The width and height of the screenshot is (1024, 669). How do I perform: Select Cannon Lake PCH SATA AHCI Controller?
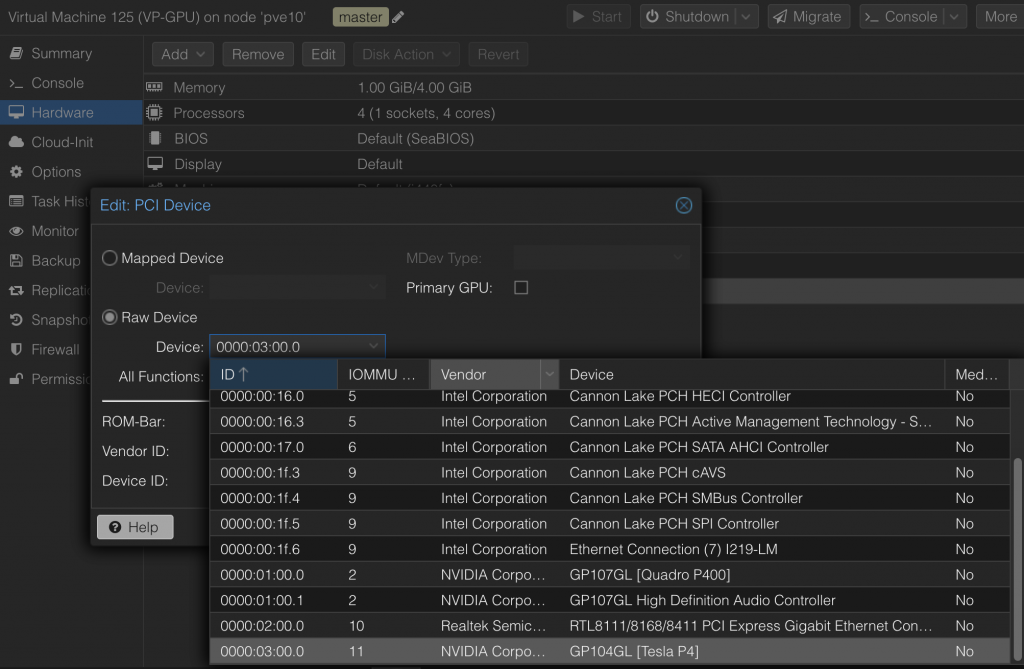point(610,448)
